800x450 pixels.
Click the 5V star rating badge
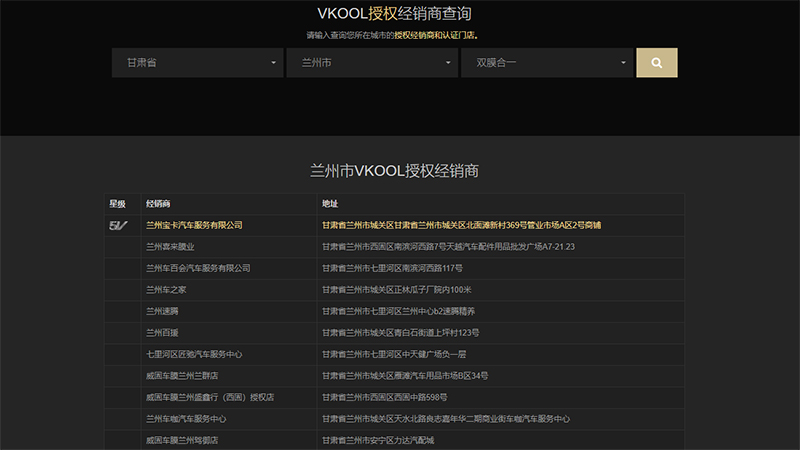pos(118,225)
